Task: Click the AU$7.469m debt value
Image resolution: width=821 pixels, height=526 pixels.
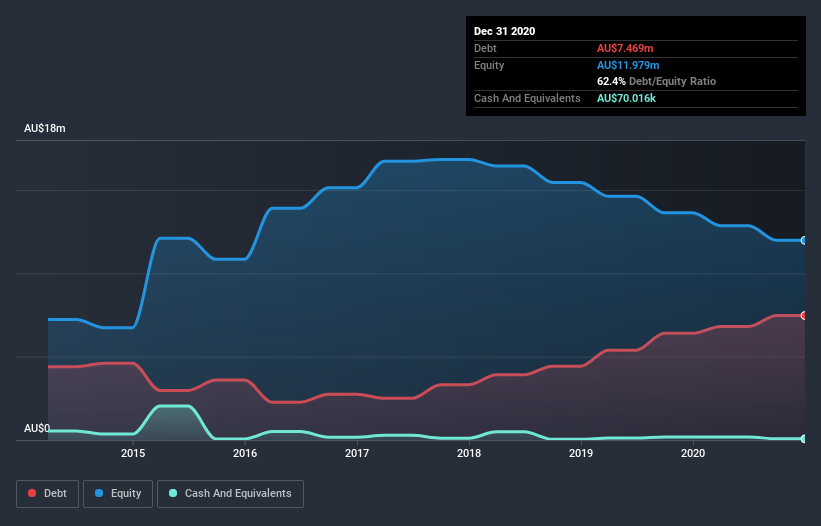Action: click(x=625, y=48)
